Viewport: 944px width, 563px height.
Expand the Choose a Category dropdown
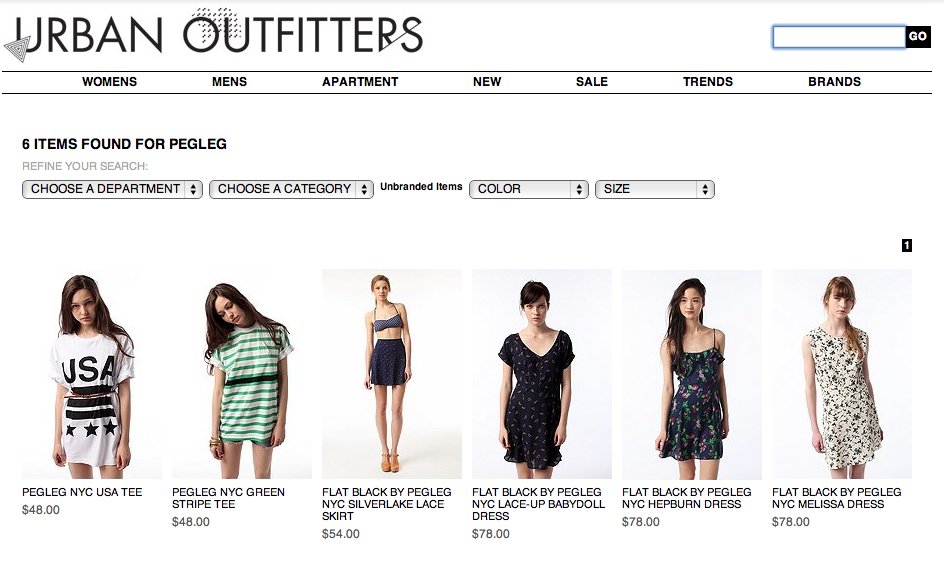coord(291,189)
